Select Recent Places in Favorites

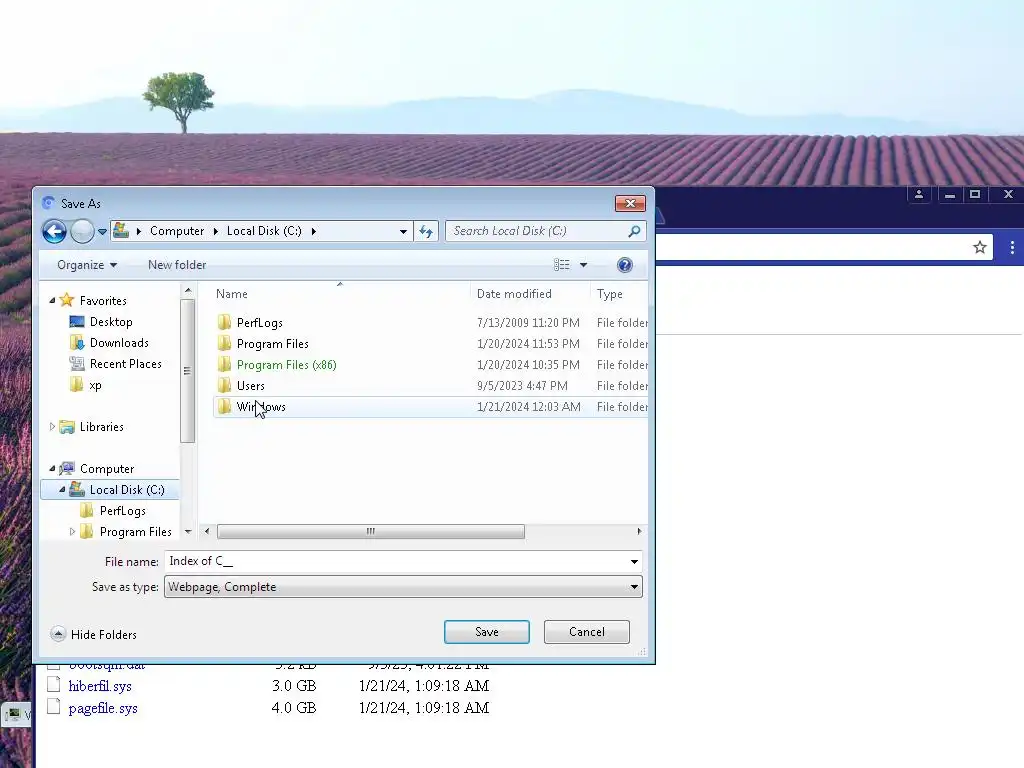pos(125,364)
